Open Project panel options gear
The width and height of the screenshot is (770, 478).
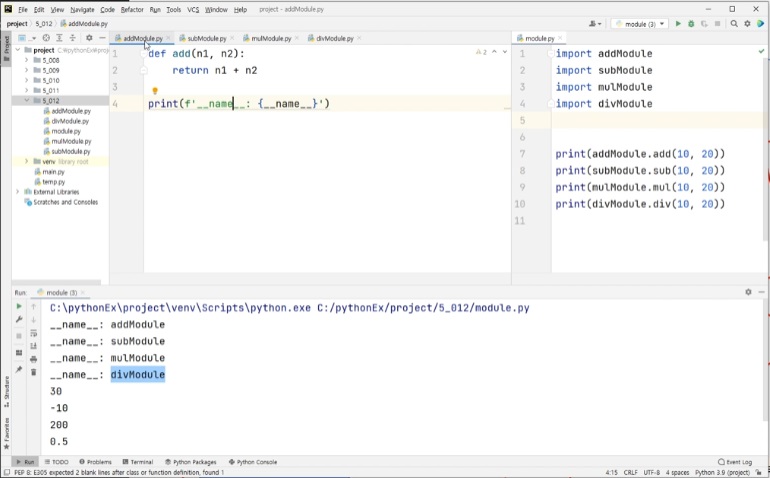coord(89,38)
